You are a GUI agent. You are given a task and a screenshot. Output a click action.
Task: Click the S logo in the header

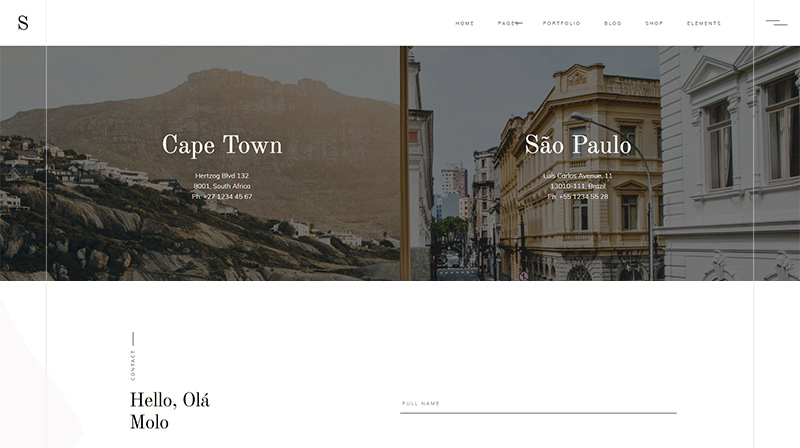click(x=23, y=23)
